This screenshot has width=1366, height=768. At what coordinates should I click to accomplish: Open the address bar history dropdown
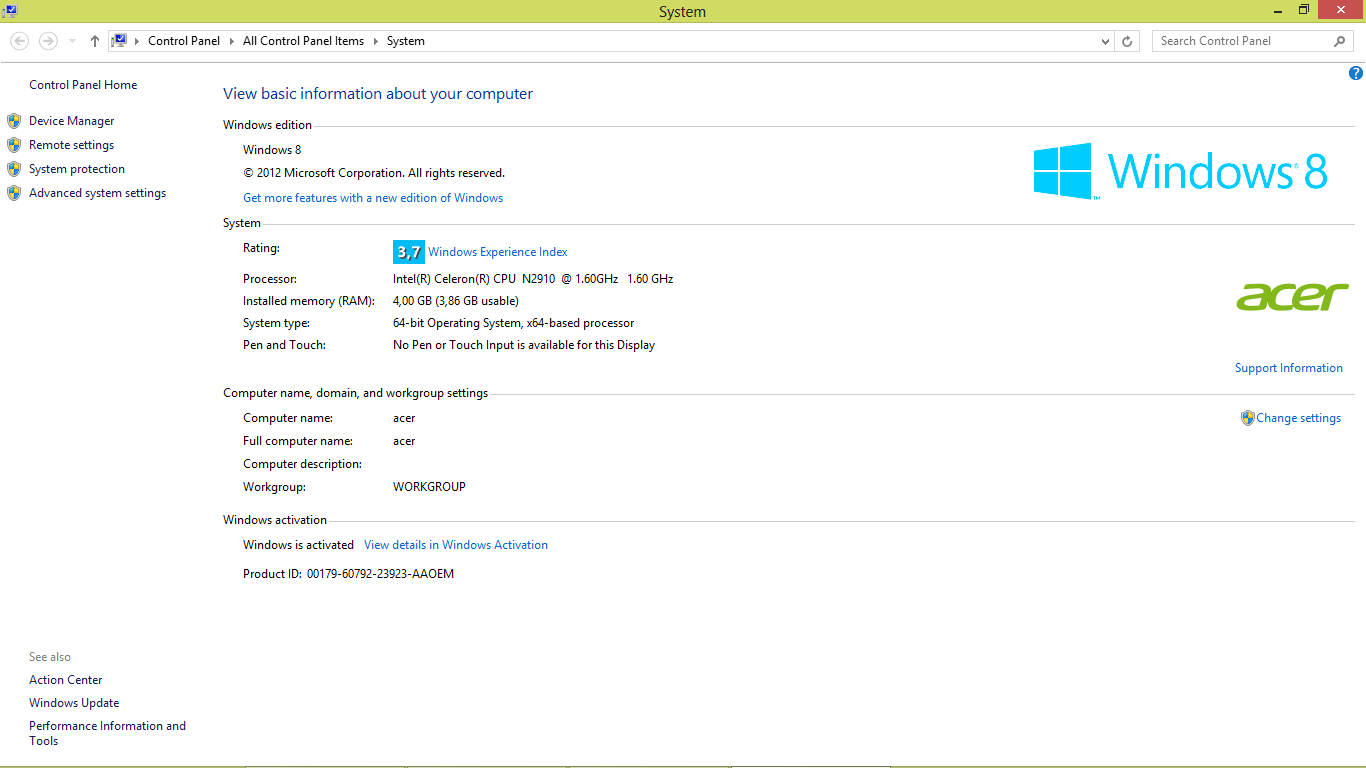click(x=1105, y=42)
